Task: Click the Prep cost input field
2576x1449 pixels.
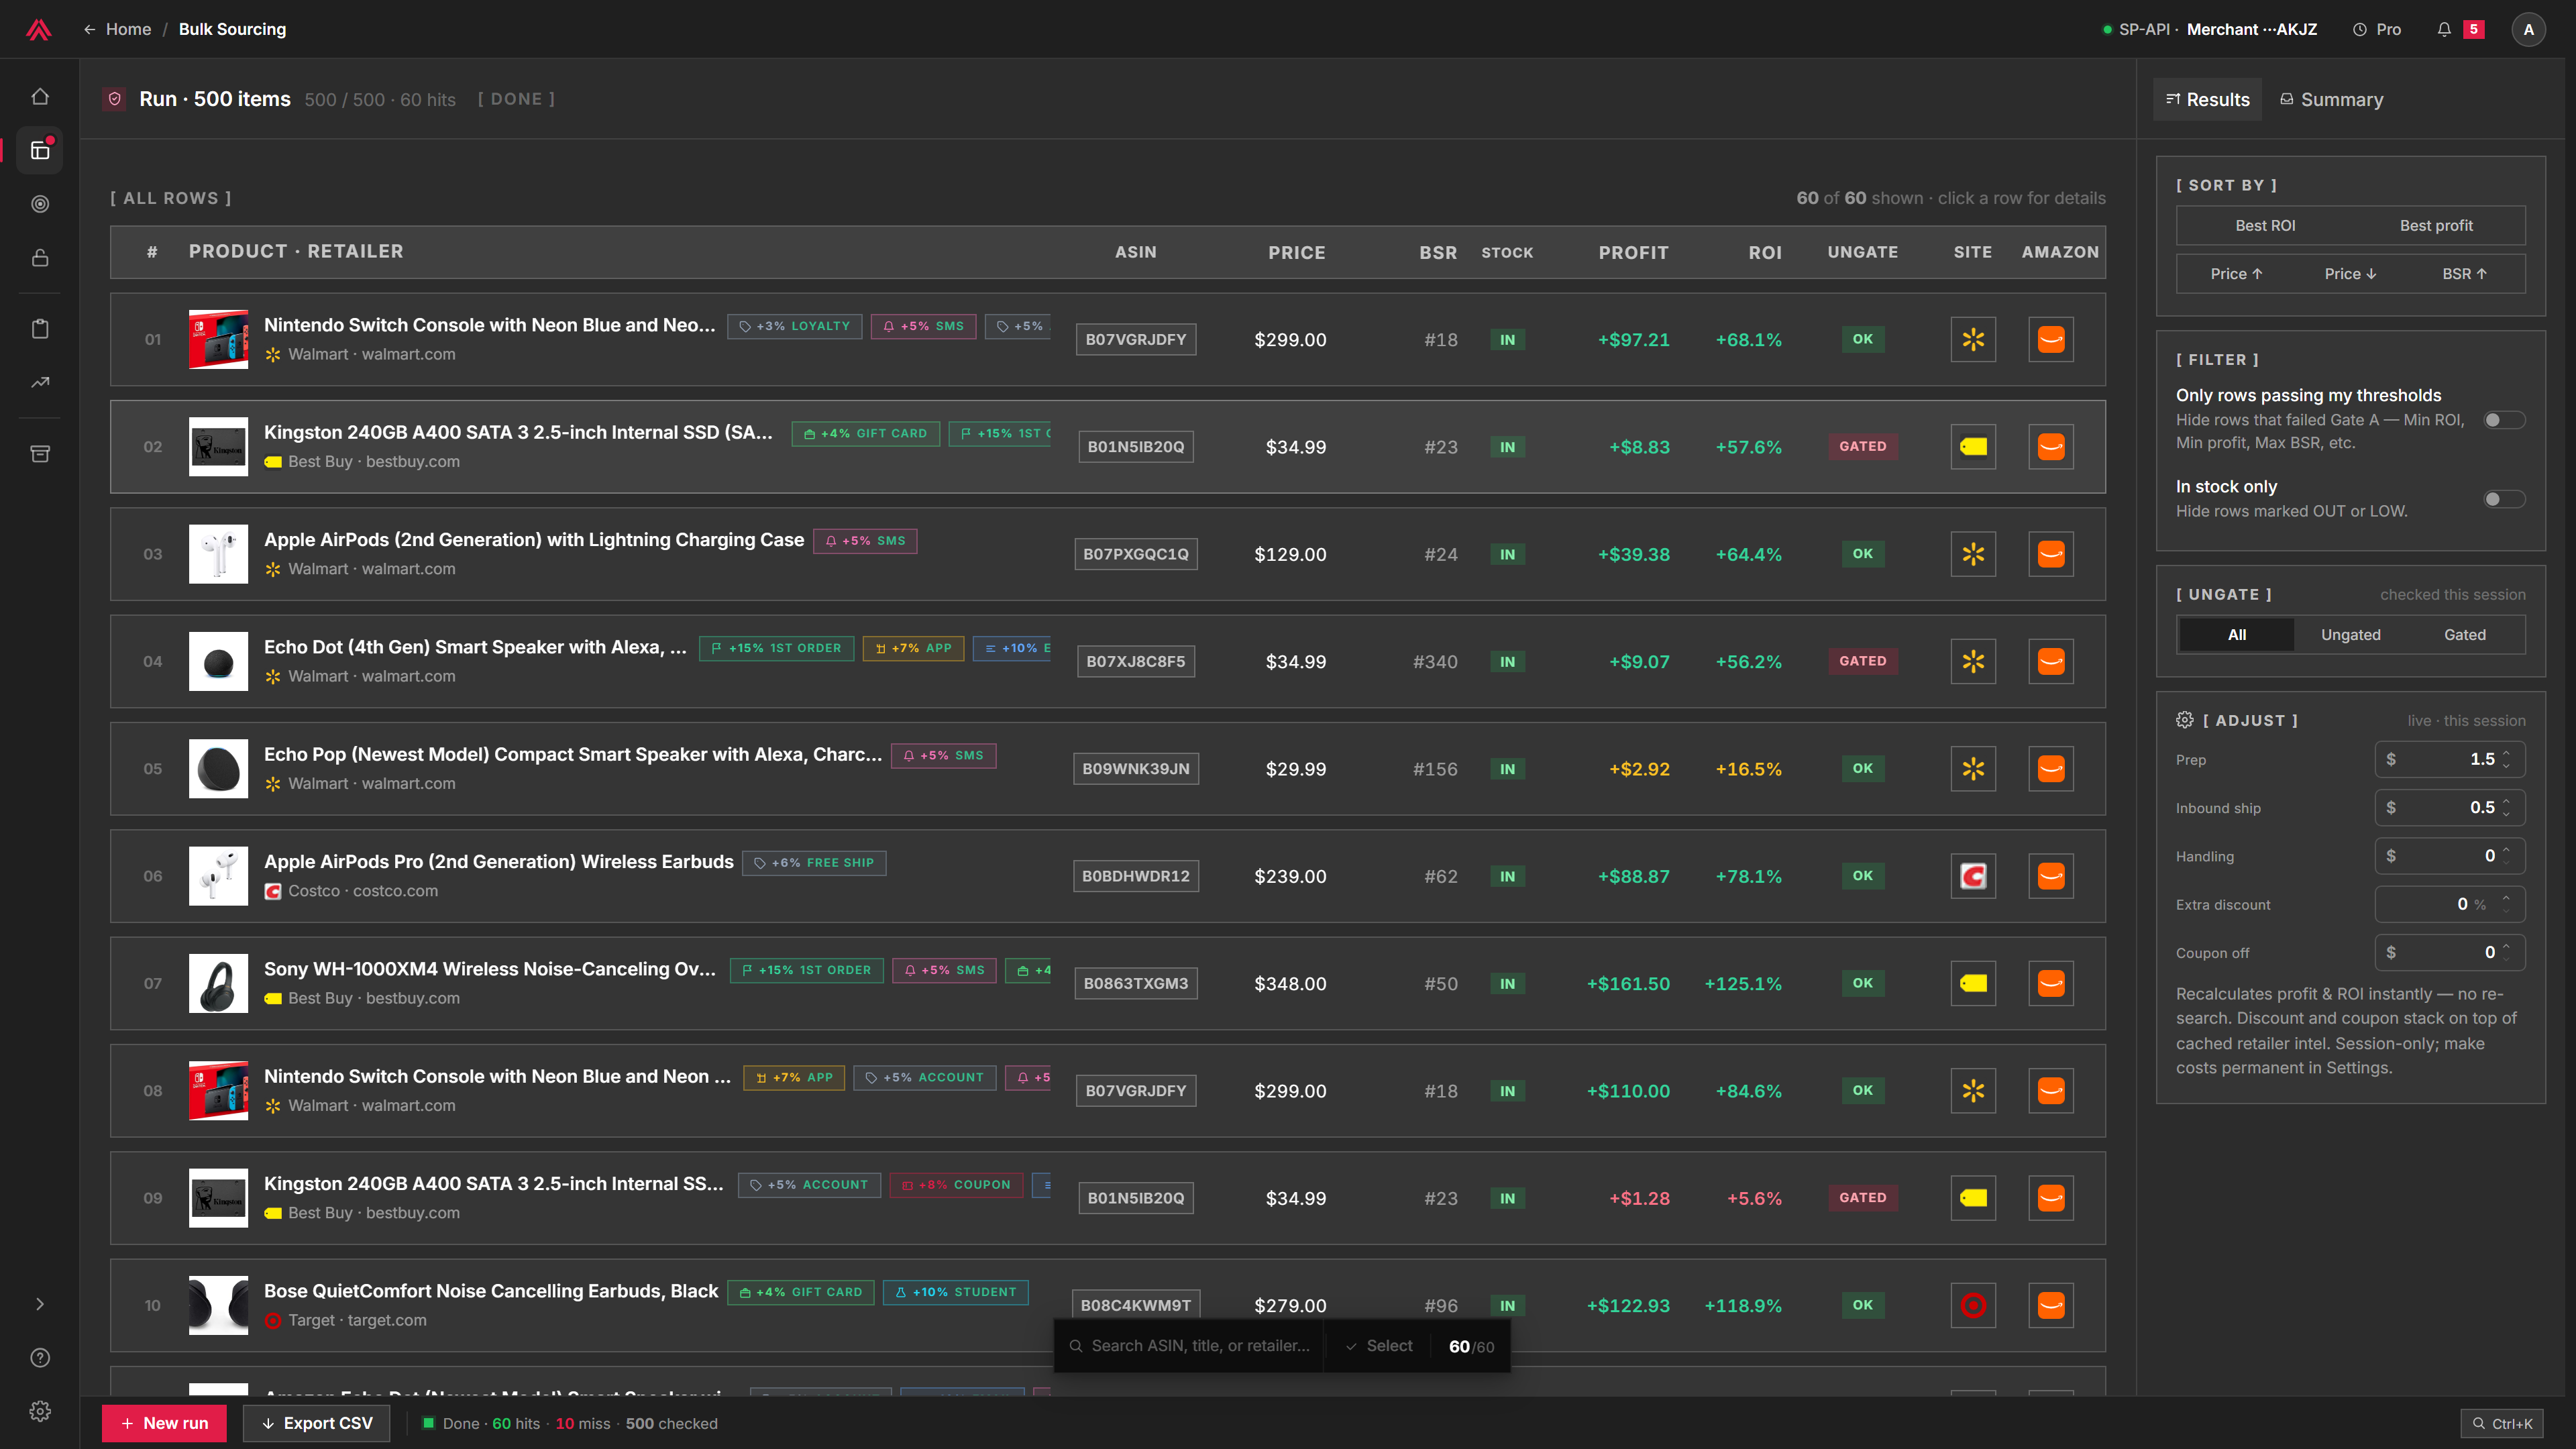Action: pos(2449,759)
